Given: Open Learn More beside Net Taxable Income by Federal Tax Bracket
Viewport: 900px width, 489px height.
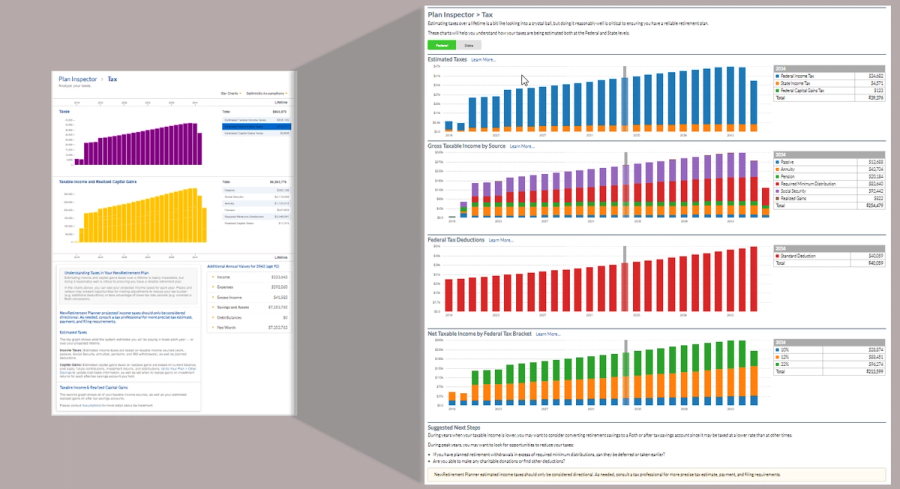Looking at the screenshot, I should pyautogui.click(x=548, y=334).
